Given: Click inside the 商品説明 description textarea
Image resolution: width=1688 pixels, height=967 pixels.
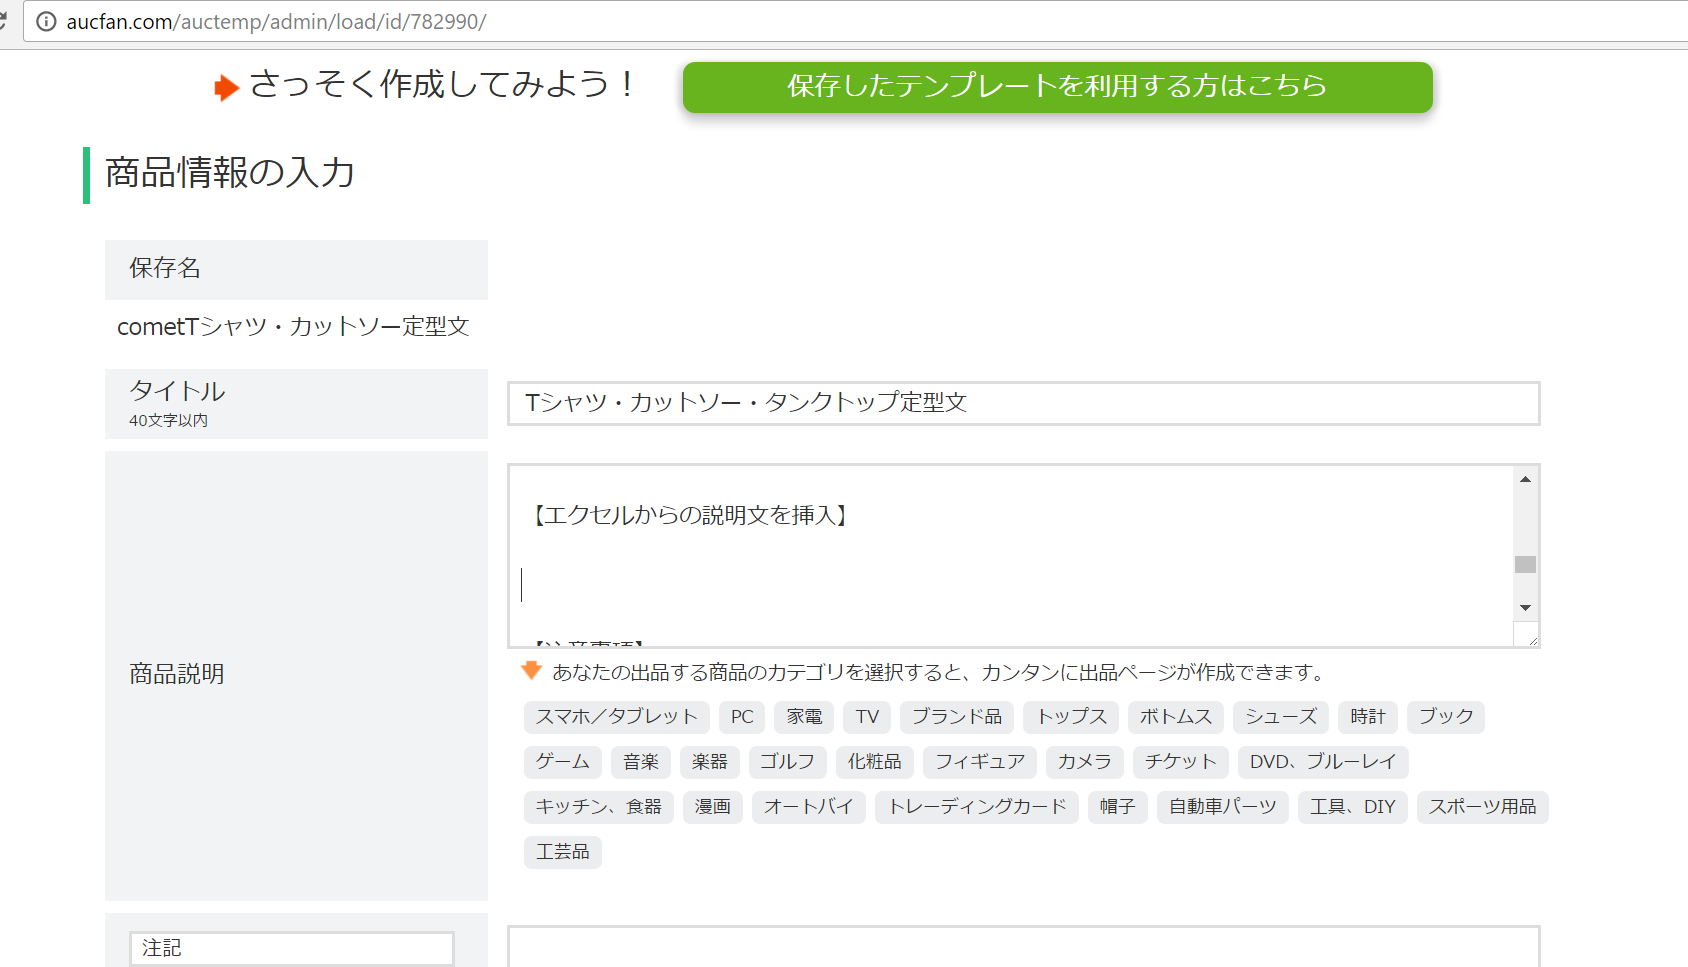Looking at the screenshot, I should coord(1010,555).
